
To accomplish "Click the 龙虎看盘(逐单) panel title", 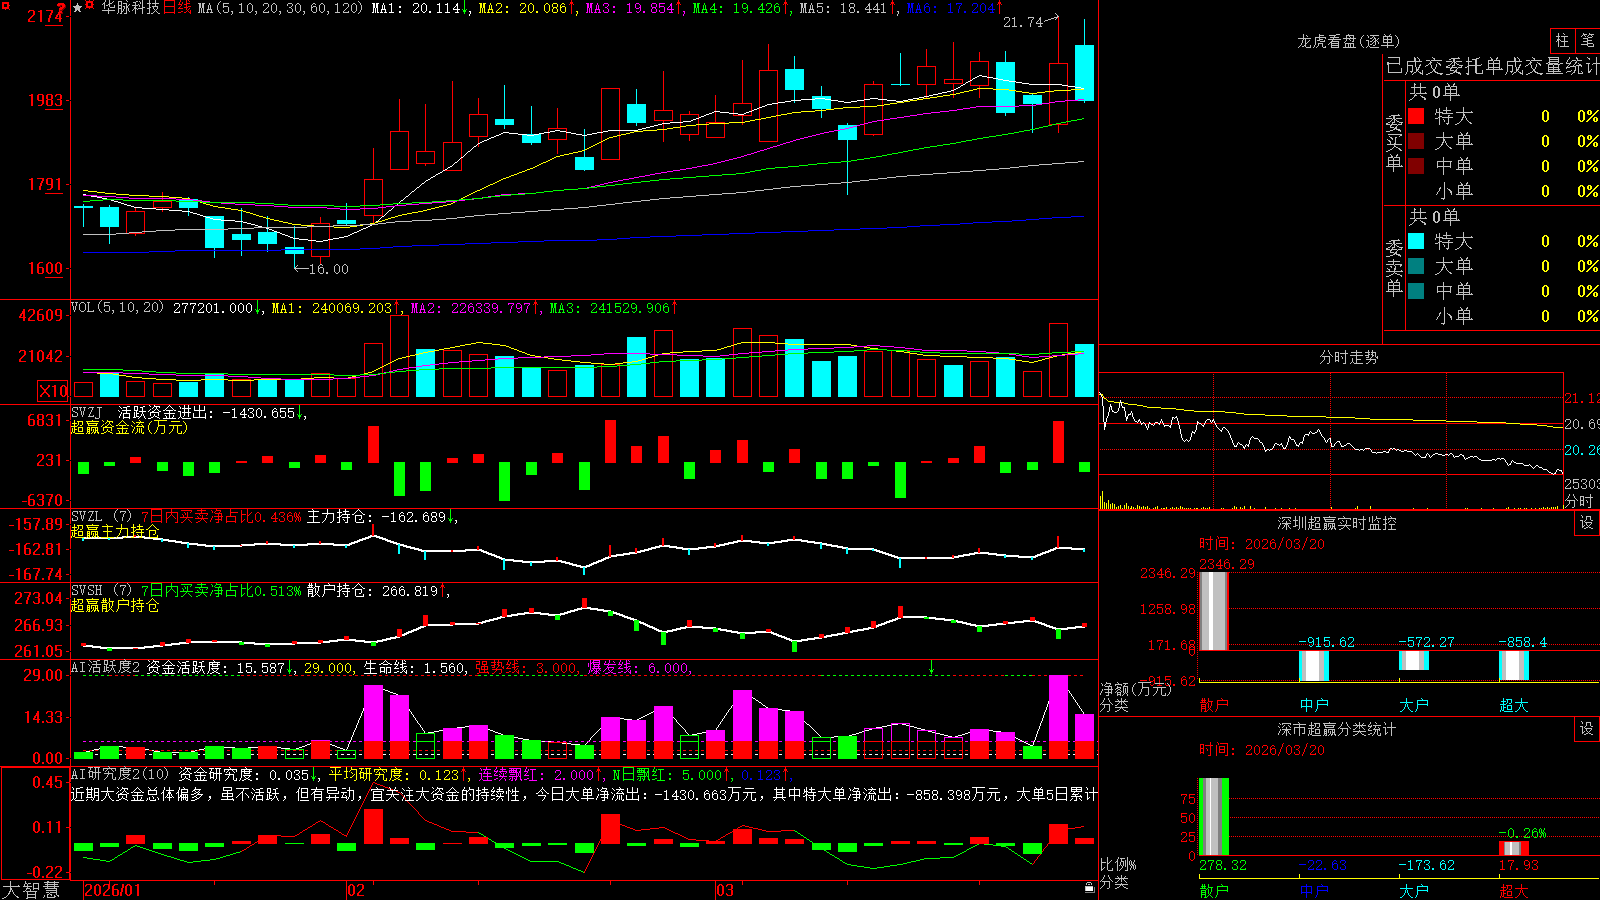I will (1348, 41).
